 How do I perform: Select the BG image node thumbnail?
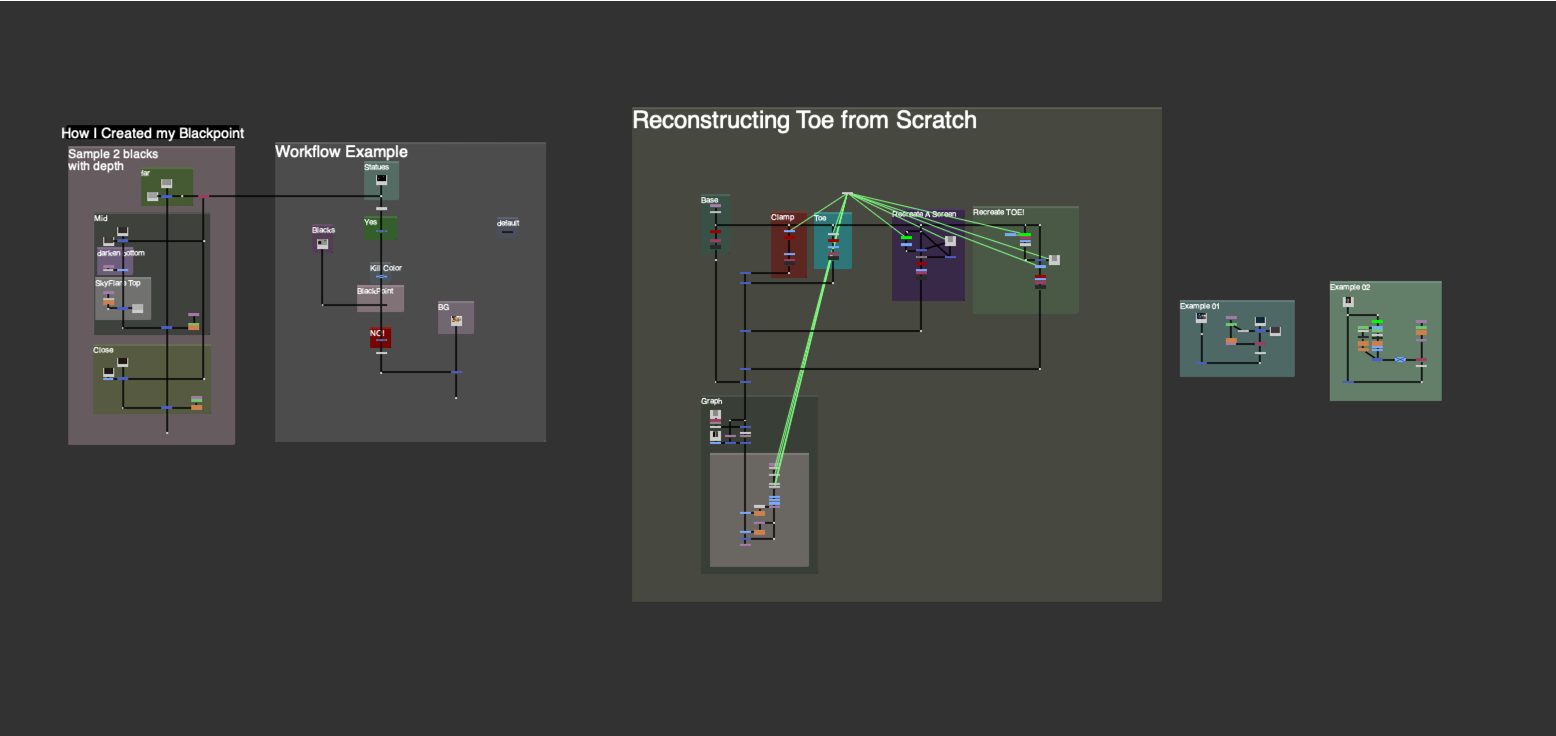(x=455, y=318)
